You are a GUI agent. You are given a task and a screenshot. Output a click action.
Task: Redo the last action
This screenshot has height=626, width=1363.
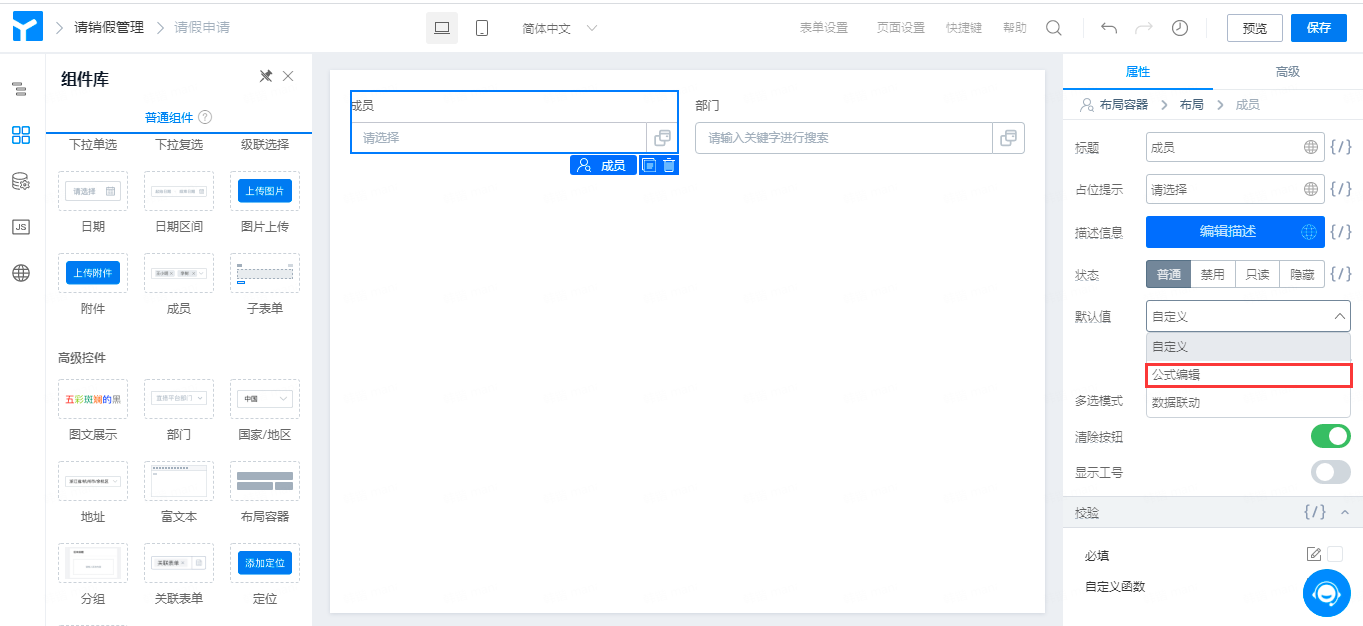[x=1144, y=28]
